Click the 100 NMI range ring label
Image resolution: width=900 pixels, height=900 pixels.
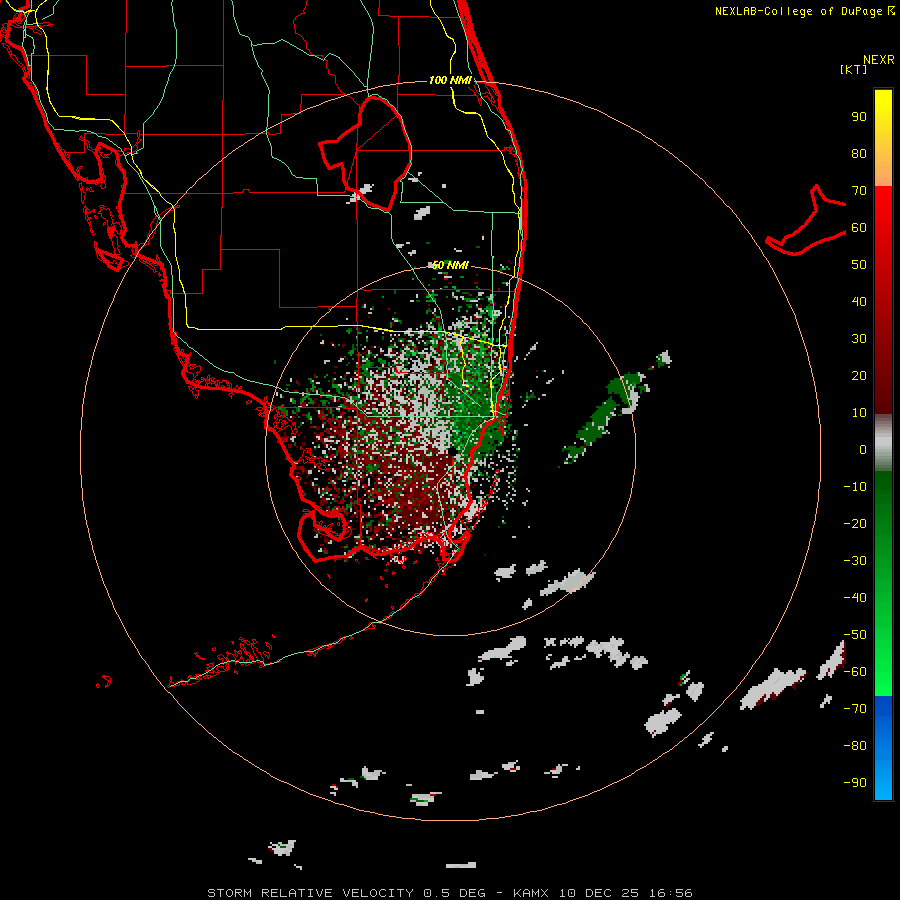pos(450,80)
